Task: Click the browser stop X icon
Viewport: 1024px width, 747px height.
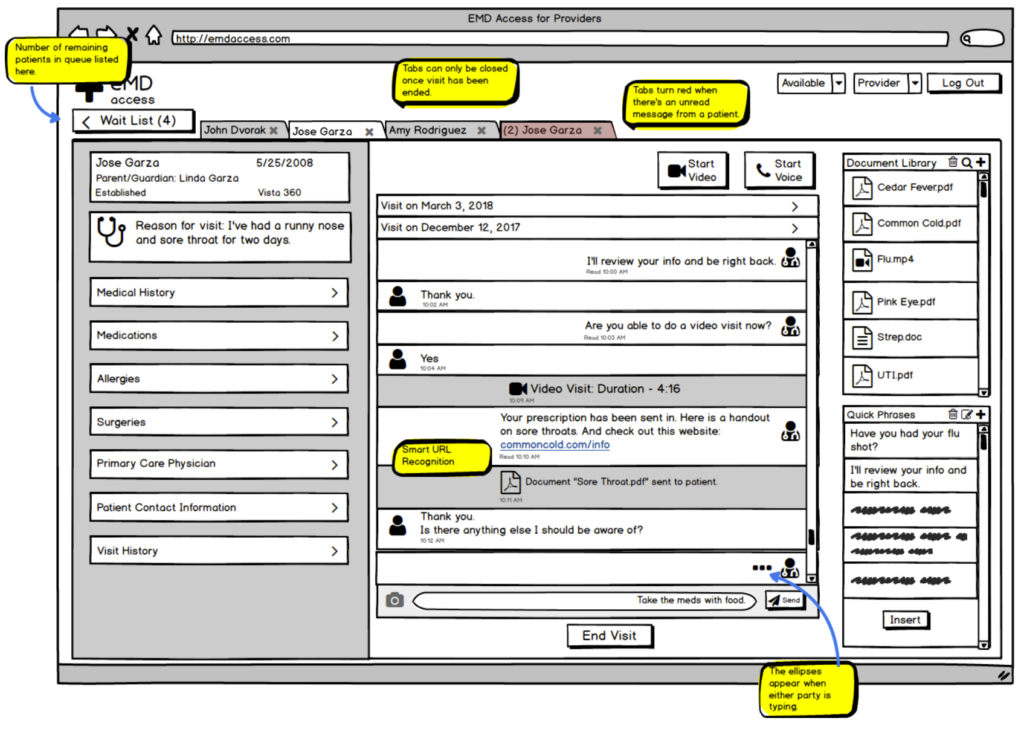Action: coord(132,34)
